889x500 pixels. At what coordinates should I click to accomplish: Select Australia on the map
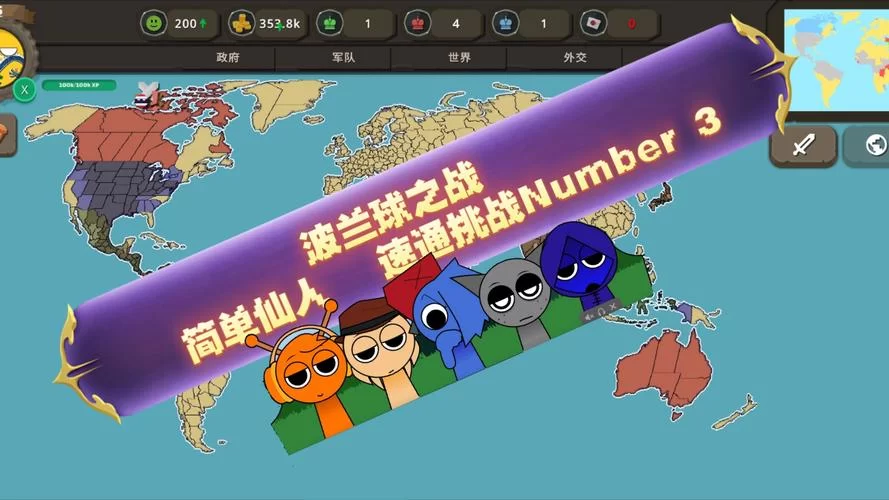click(663, 368)
